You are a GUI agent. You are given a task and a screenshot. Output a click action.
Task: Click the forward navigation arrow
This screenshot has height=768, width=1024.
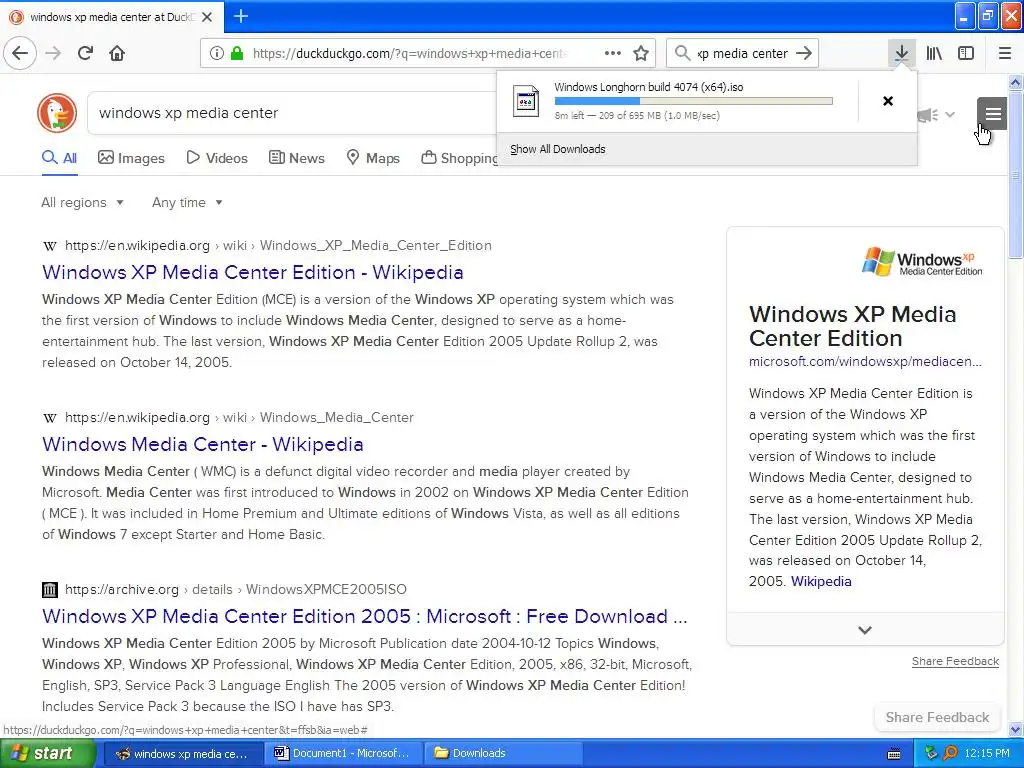click(53, 53)
